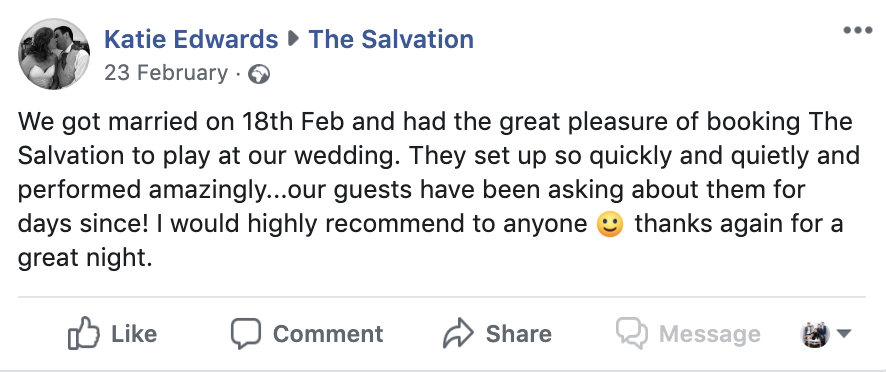This screenshot has height=372, width=886.
Task: Click the speech bubble Comment icon
Action: [x=246, y=334]
